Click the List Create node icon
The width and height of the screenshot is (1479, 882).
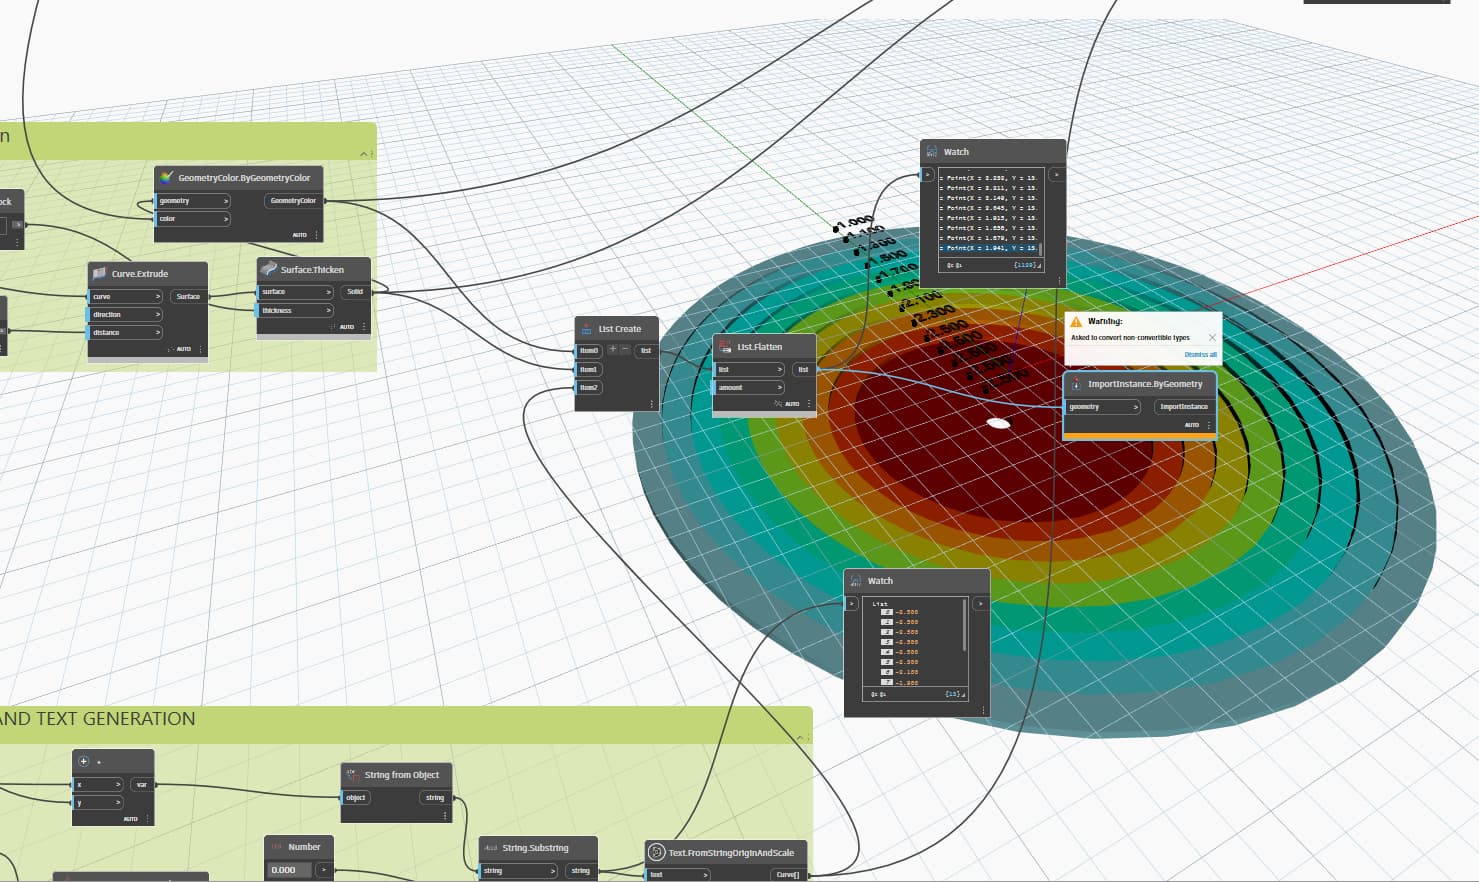coord(586,328)
